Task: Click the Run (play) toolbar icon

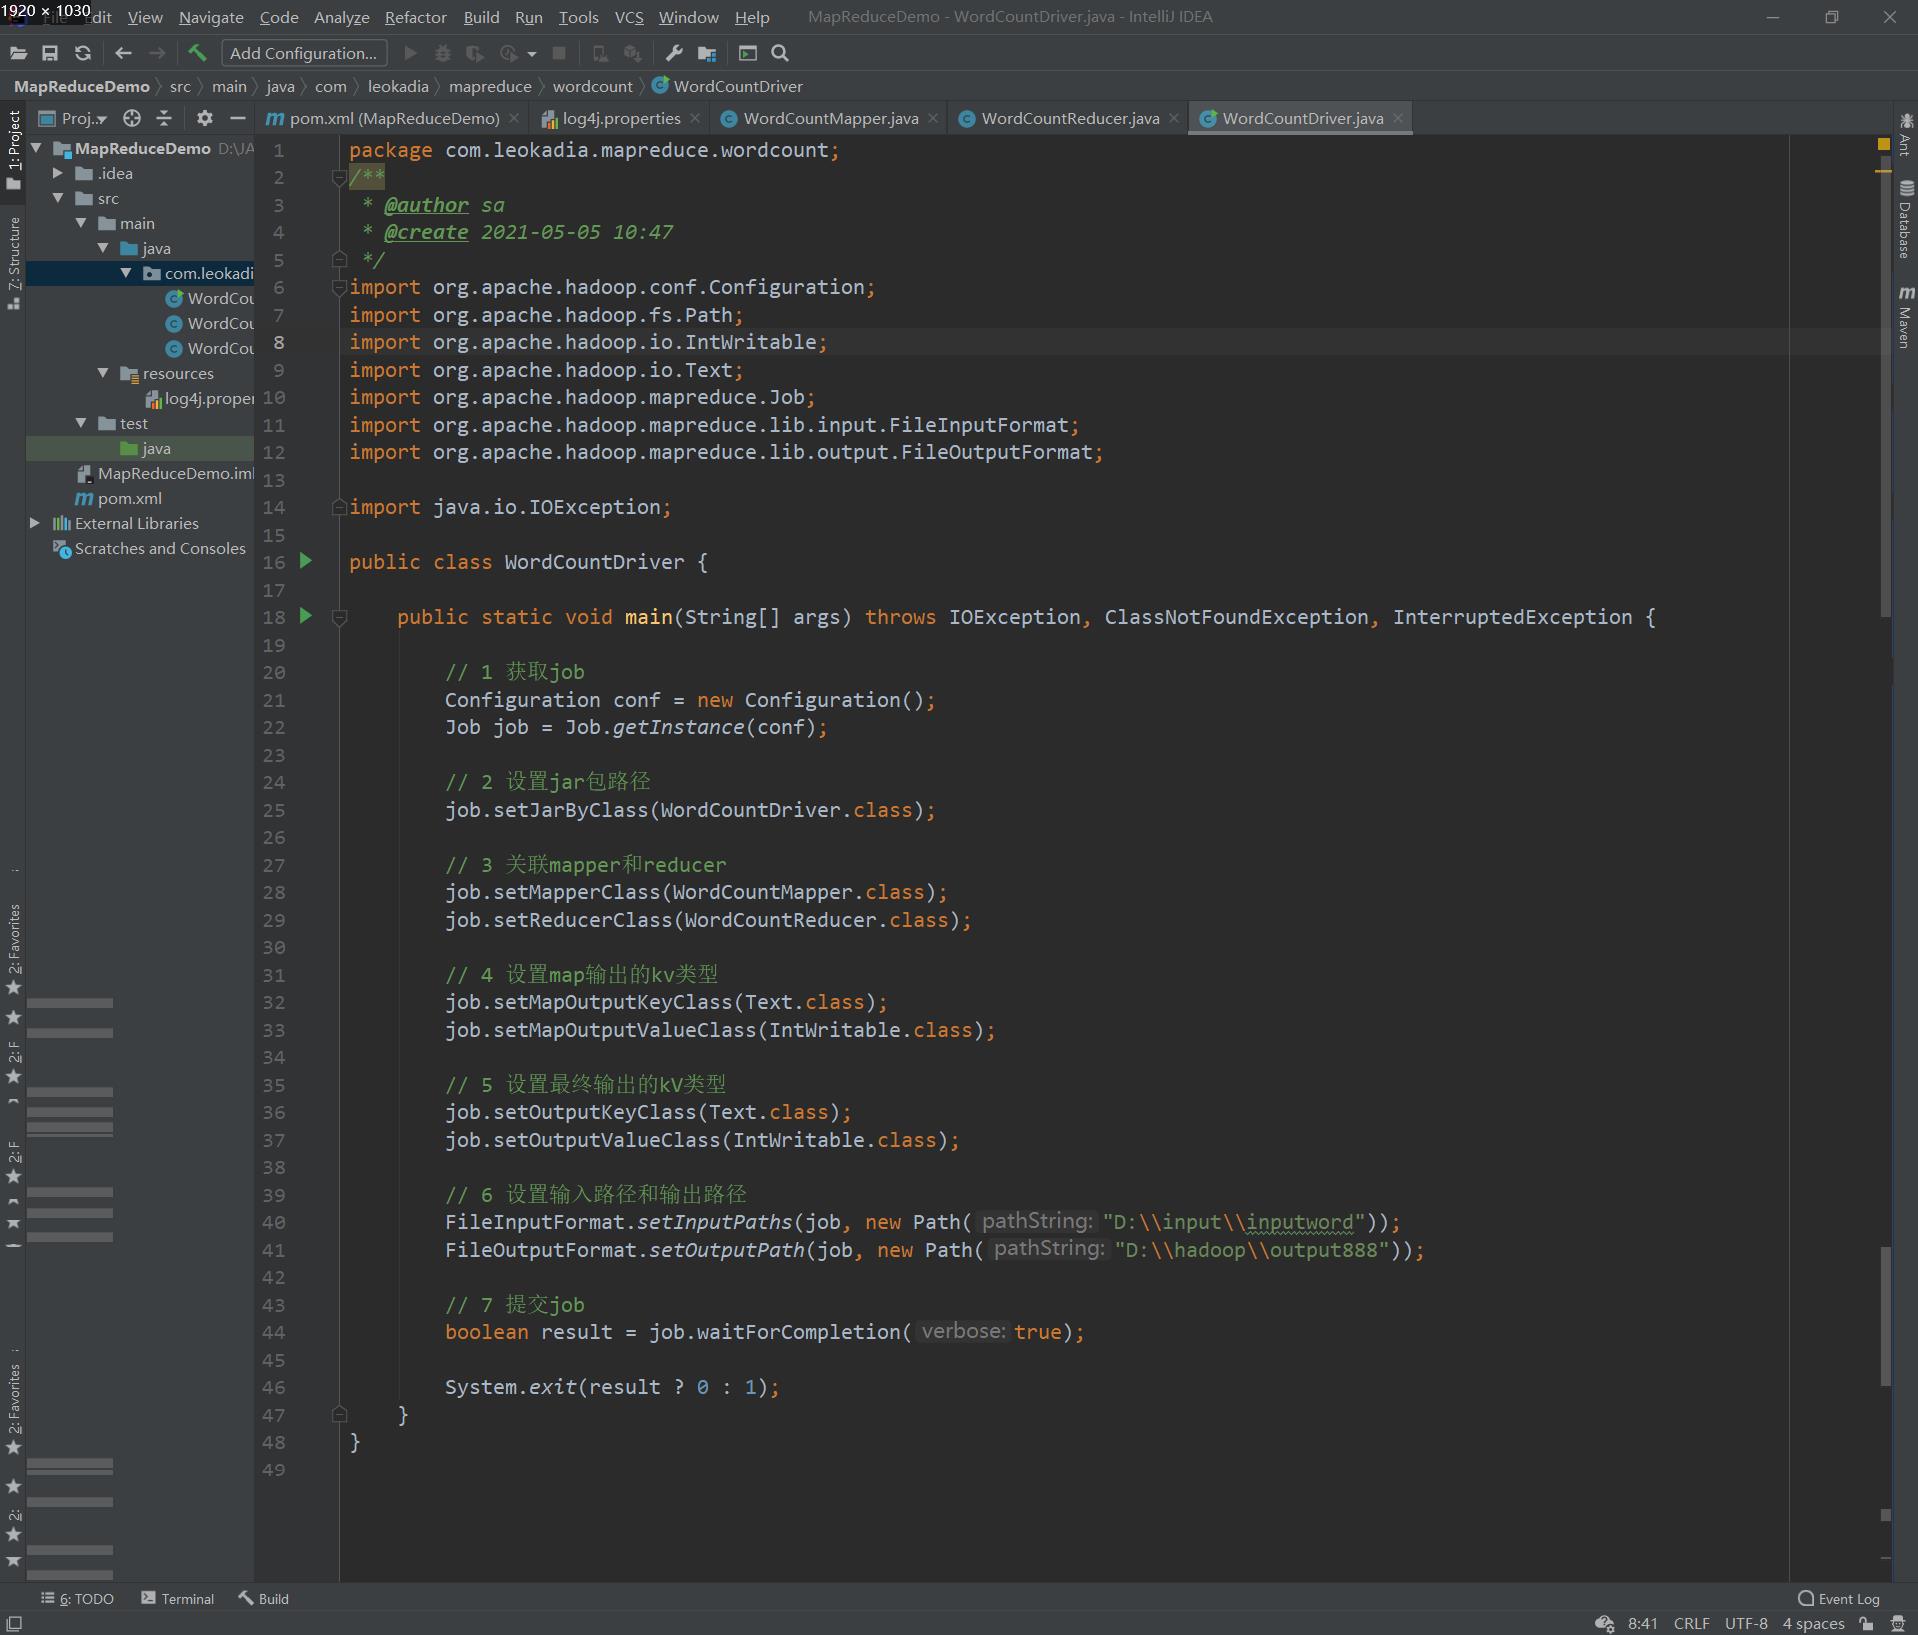Action: point(410,53)
